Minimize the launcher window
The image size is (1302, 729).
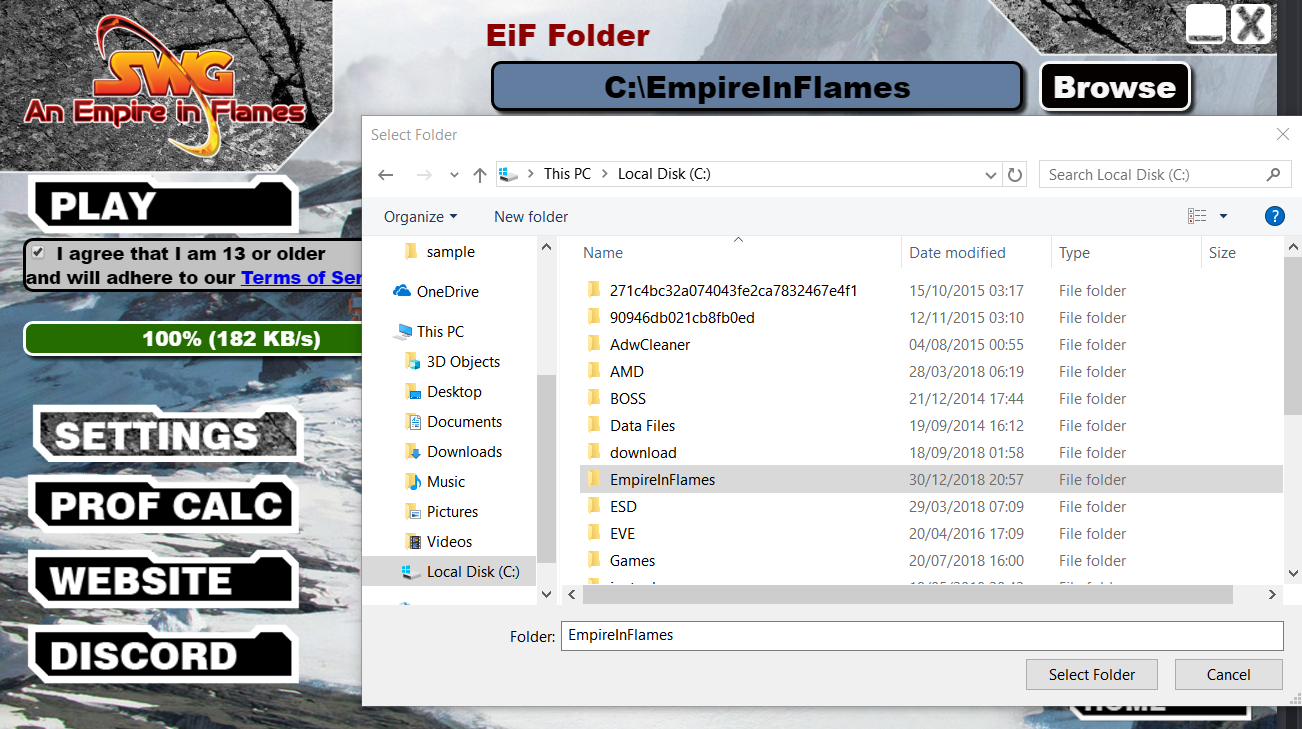point(1206,23)
